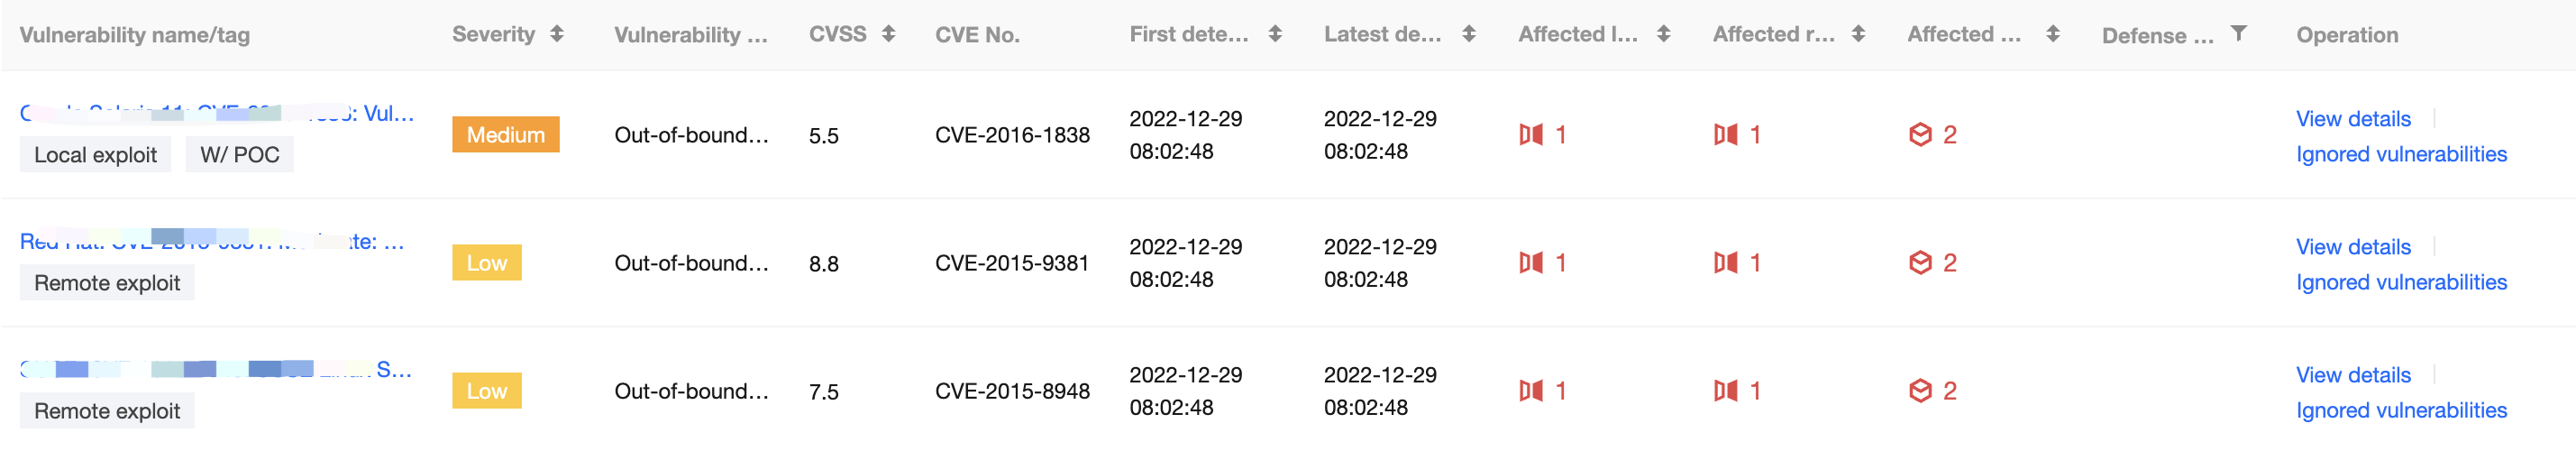Viewport: 2576px width, 451px height.
Task: Ignore the CVE-2015-9381 vulnerability
Action: click(x=2400, y=283)
